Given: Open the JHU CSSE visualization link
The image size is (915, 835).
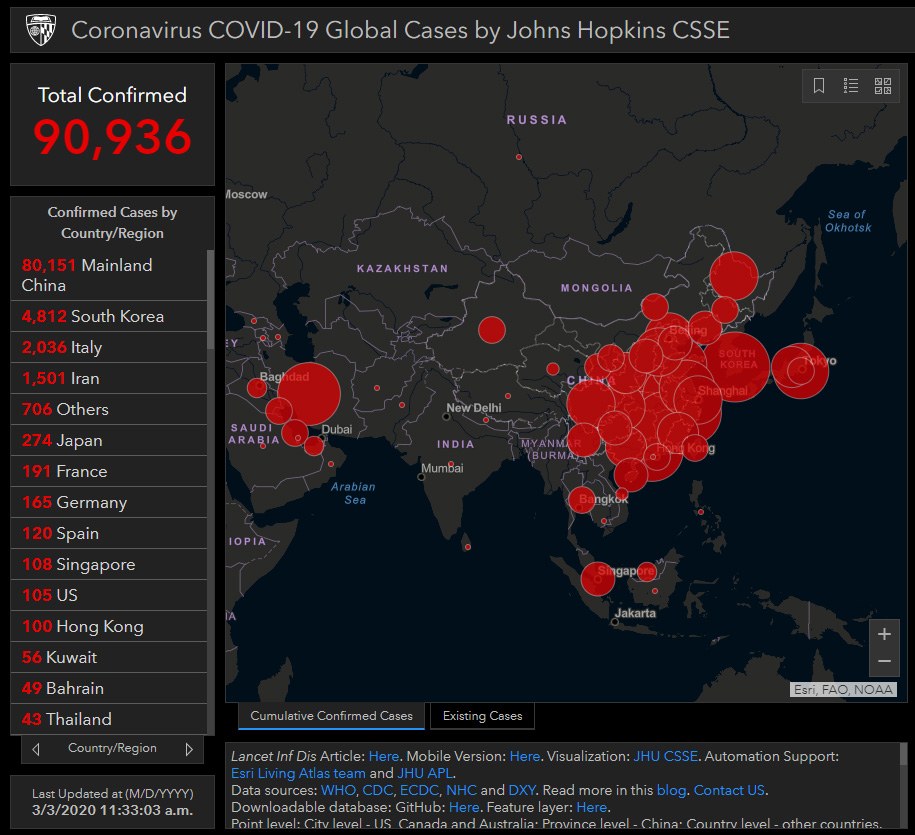Looking at the screenshot, I should coord(665,756).
